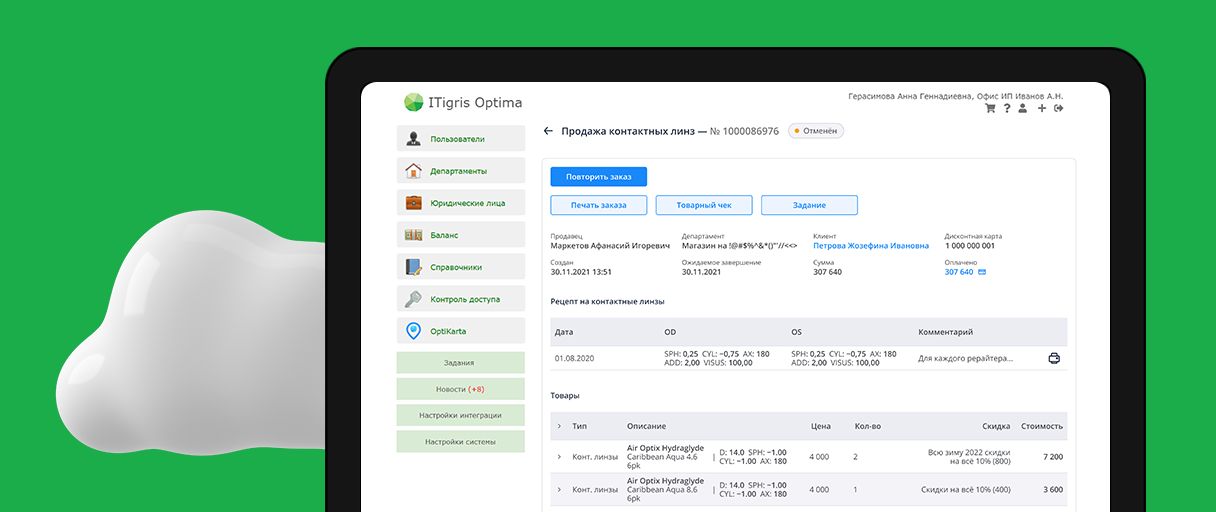Open Справочники menu item
The height and width of the screenshot is (512, 1216).
click(x=461, y=267)
